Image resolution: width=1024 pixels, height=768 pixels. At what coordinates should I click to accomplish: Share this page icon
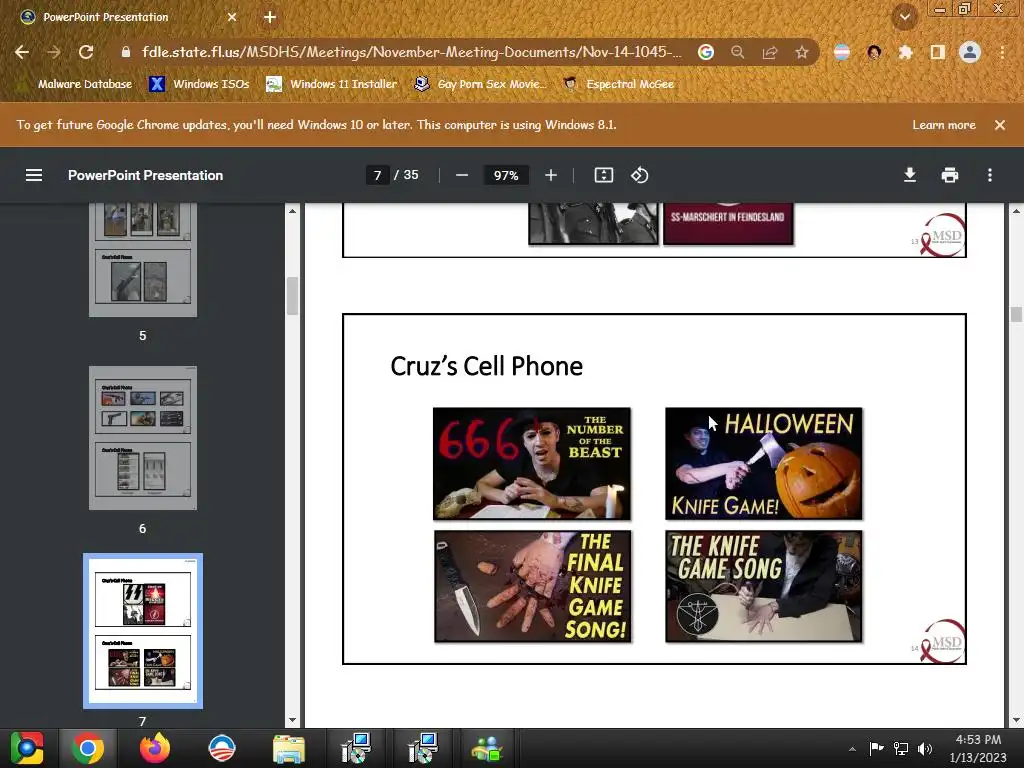769,52
